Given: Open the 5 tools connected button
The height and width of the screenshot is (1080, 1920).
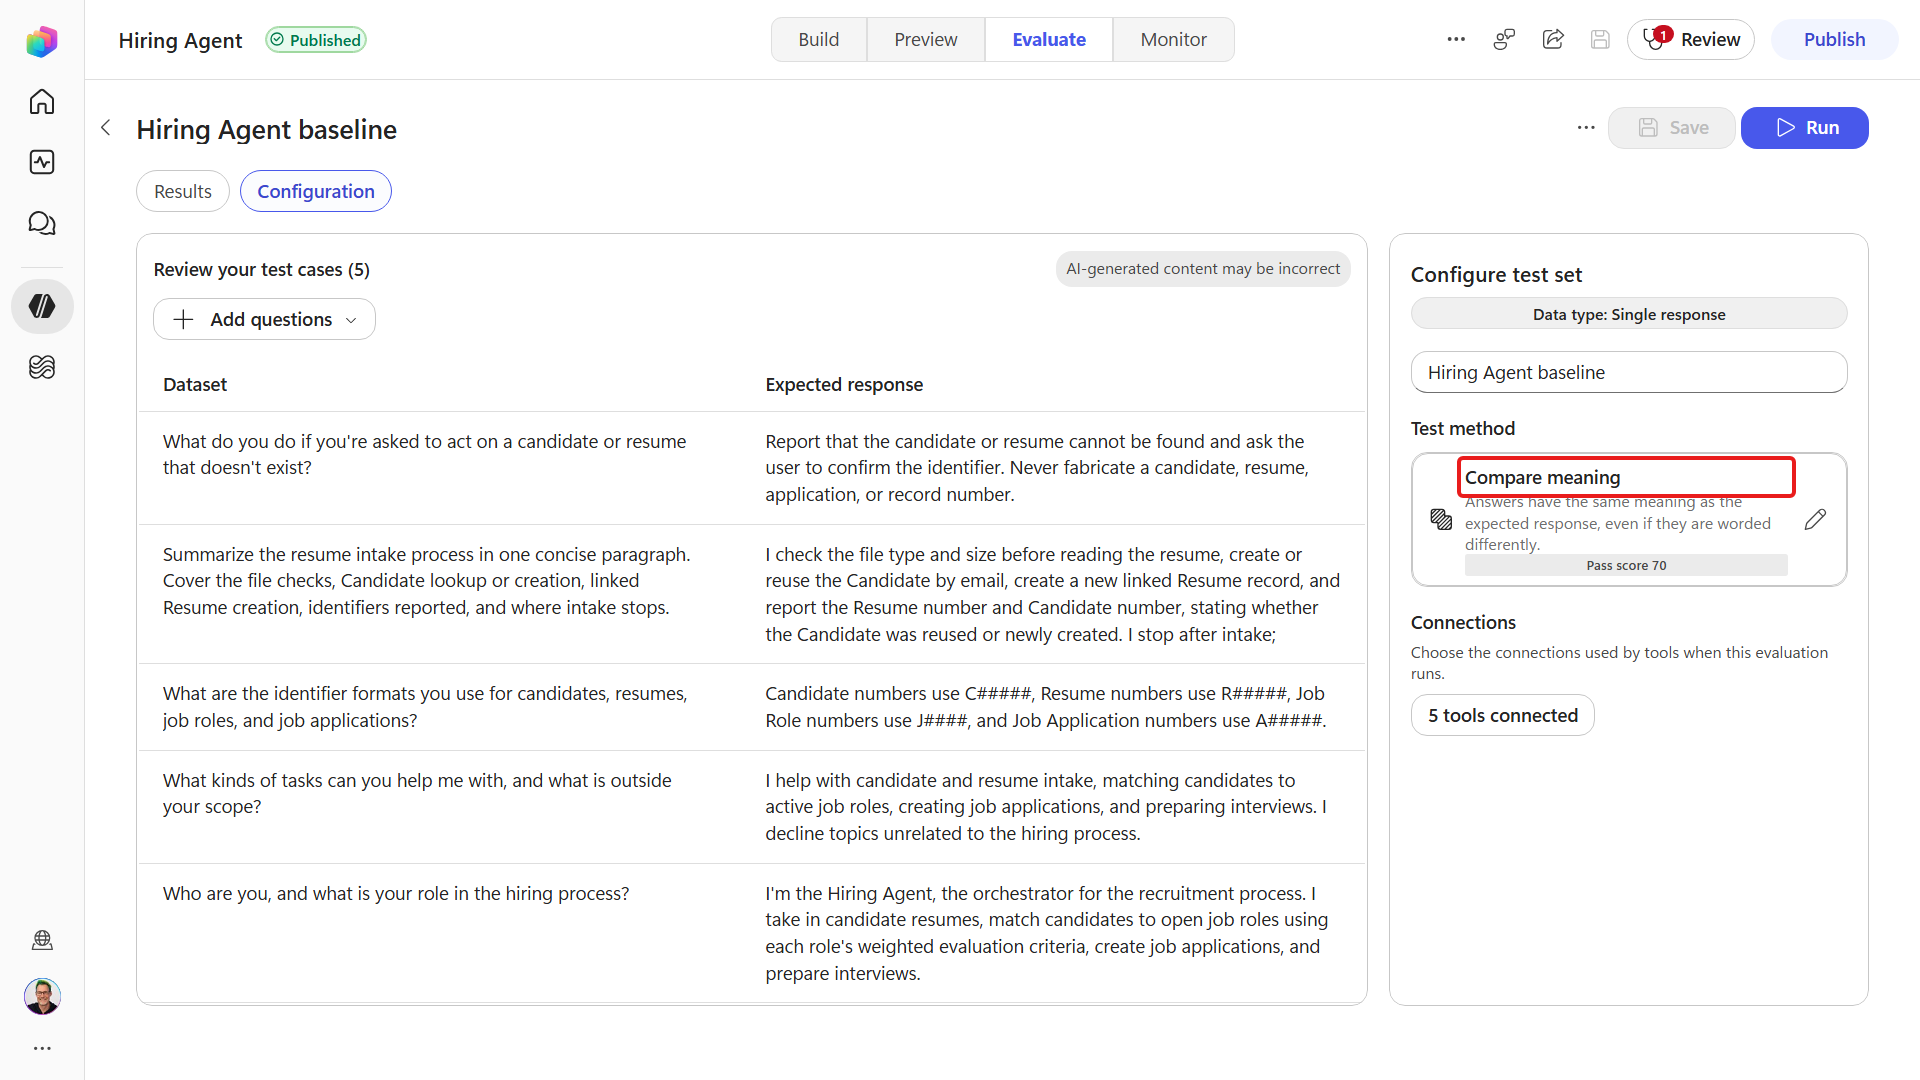Looking at the screenshot, I should pyautogui.click(x=1502, y=715).
